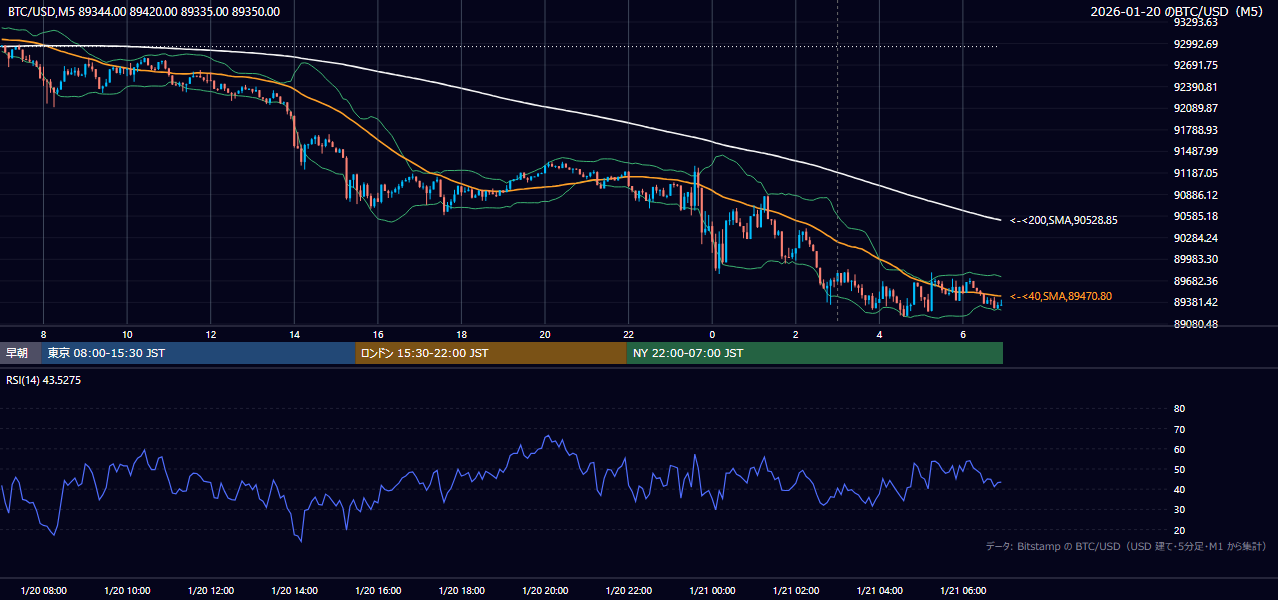Screen dimensions: 1278x600
Task: Click the price axis value 89080.48
Action: tap(1196, 324)
